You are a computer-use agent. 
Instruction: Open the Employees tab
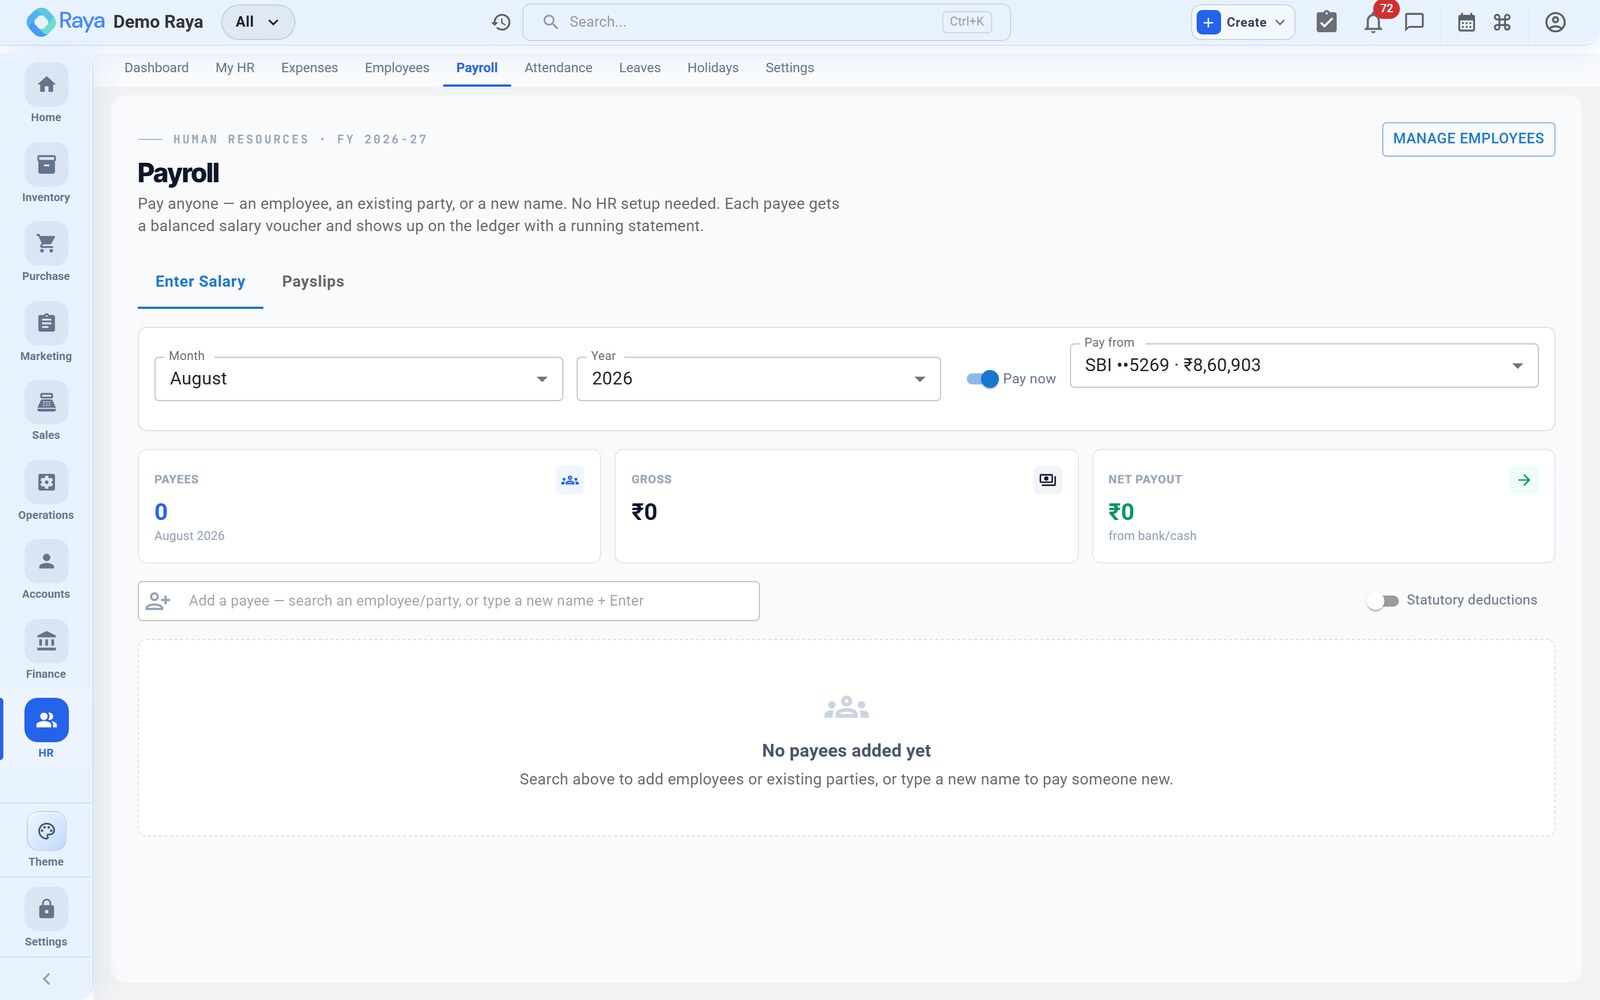click(x=397, y=68)
